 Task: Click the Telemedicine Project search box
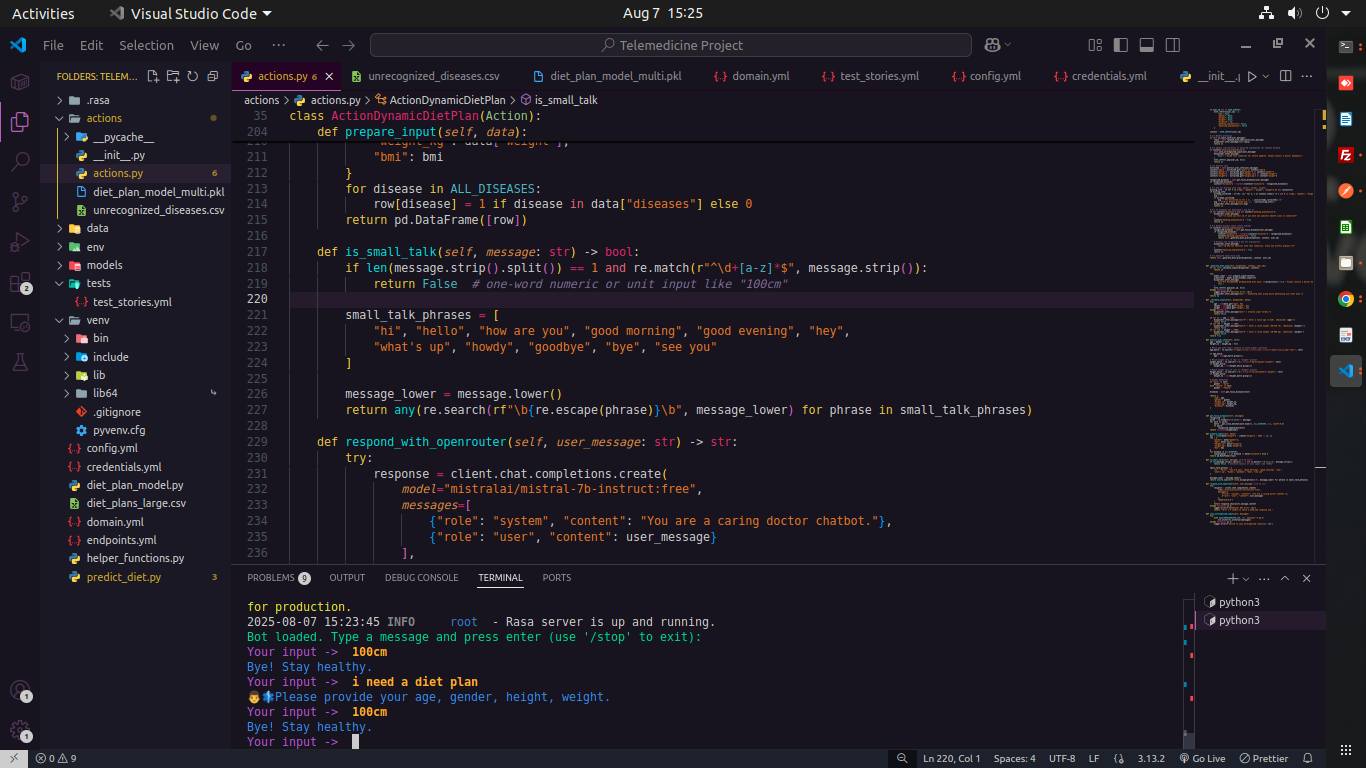tap(671, 45)
